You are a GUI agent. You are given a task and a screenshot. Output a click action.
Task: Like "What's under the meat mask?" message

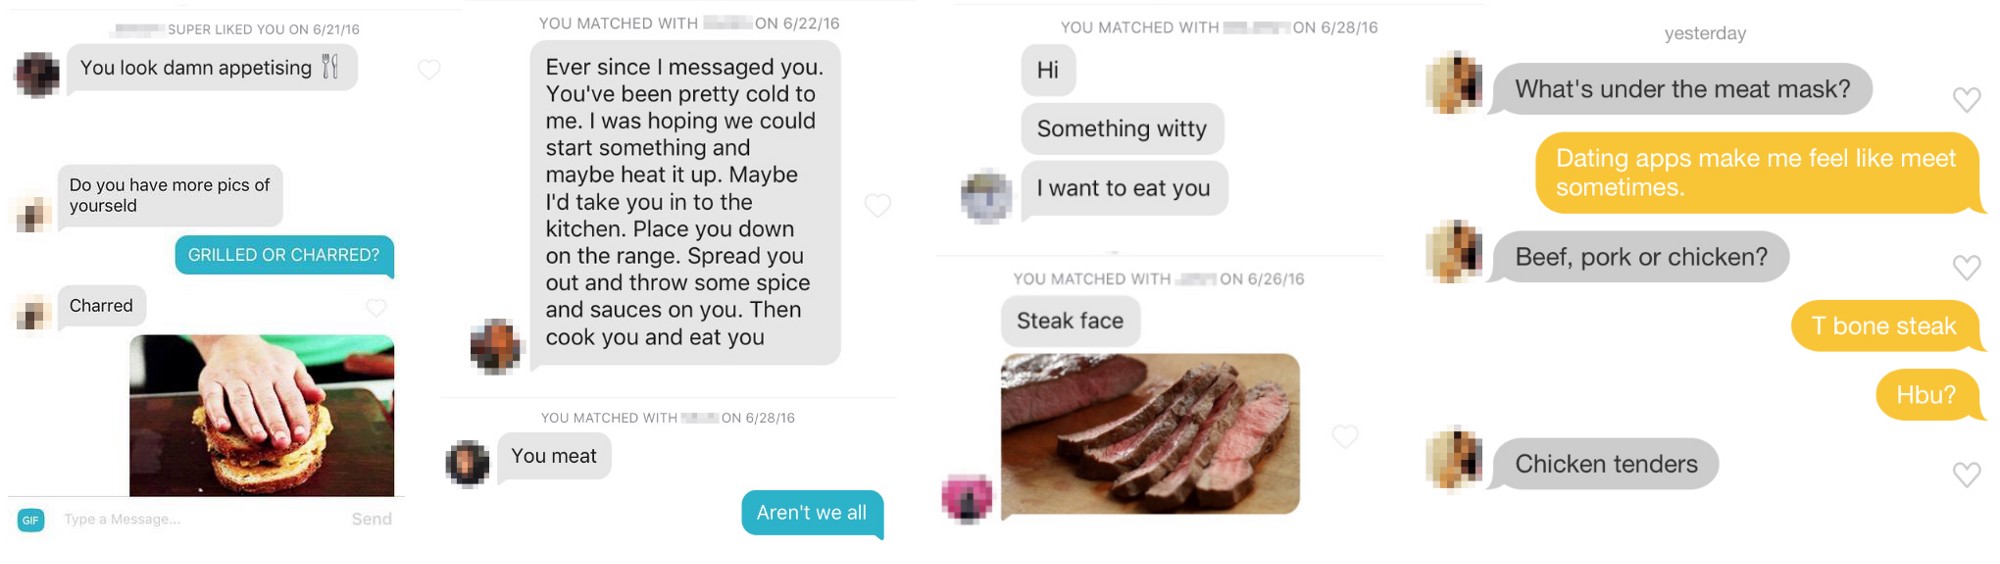click(x=1966, y=99)
